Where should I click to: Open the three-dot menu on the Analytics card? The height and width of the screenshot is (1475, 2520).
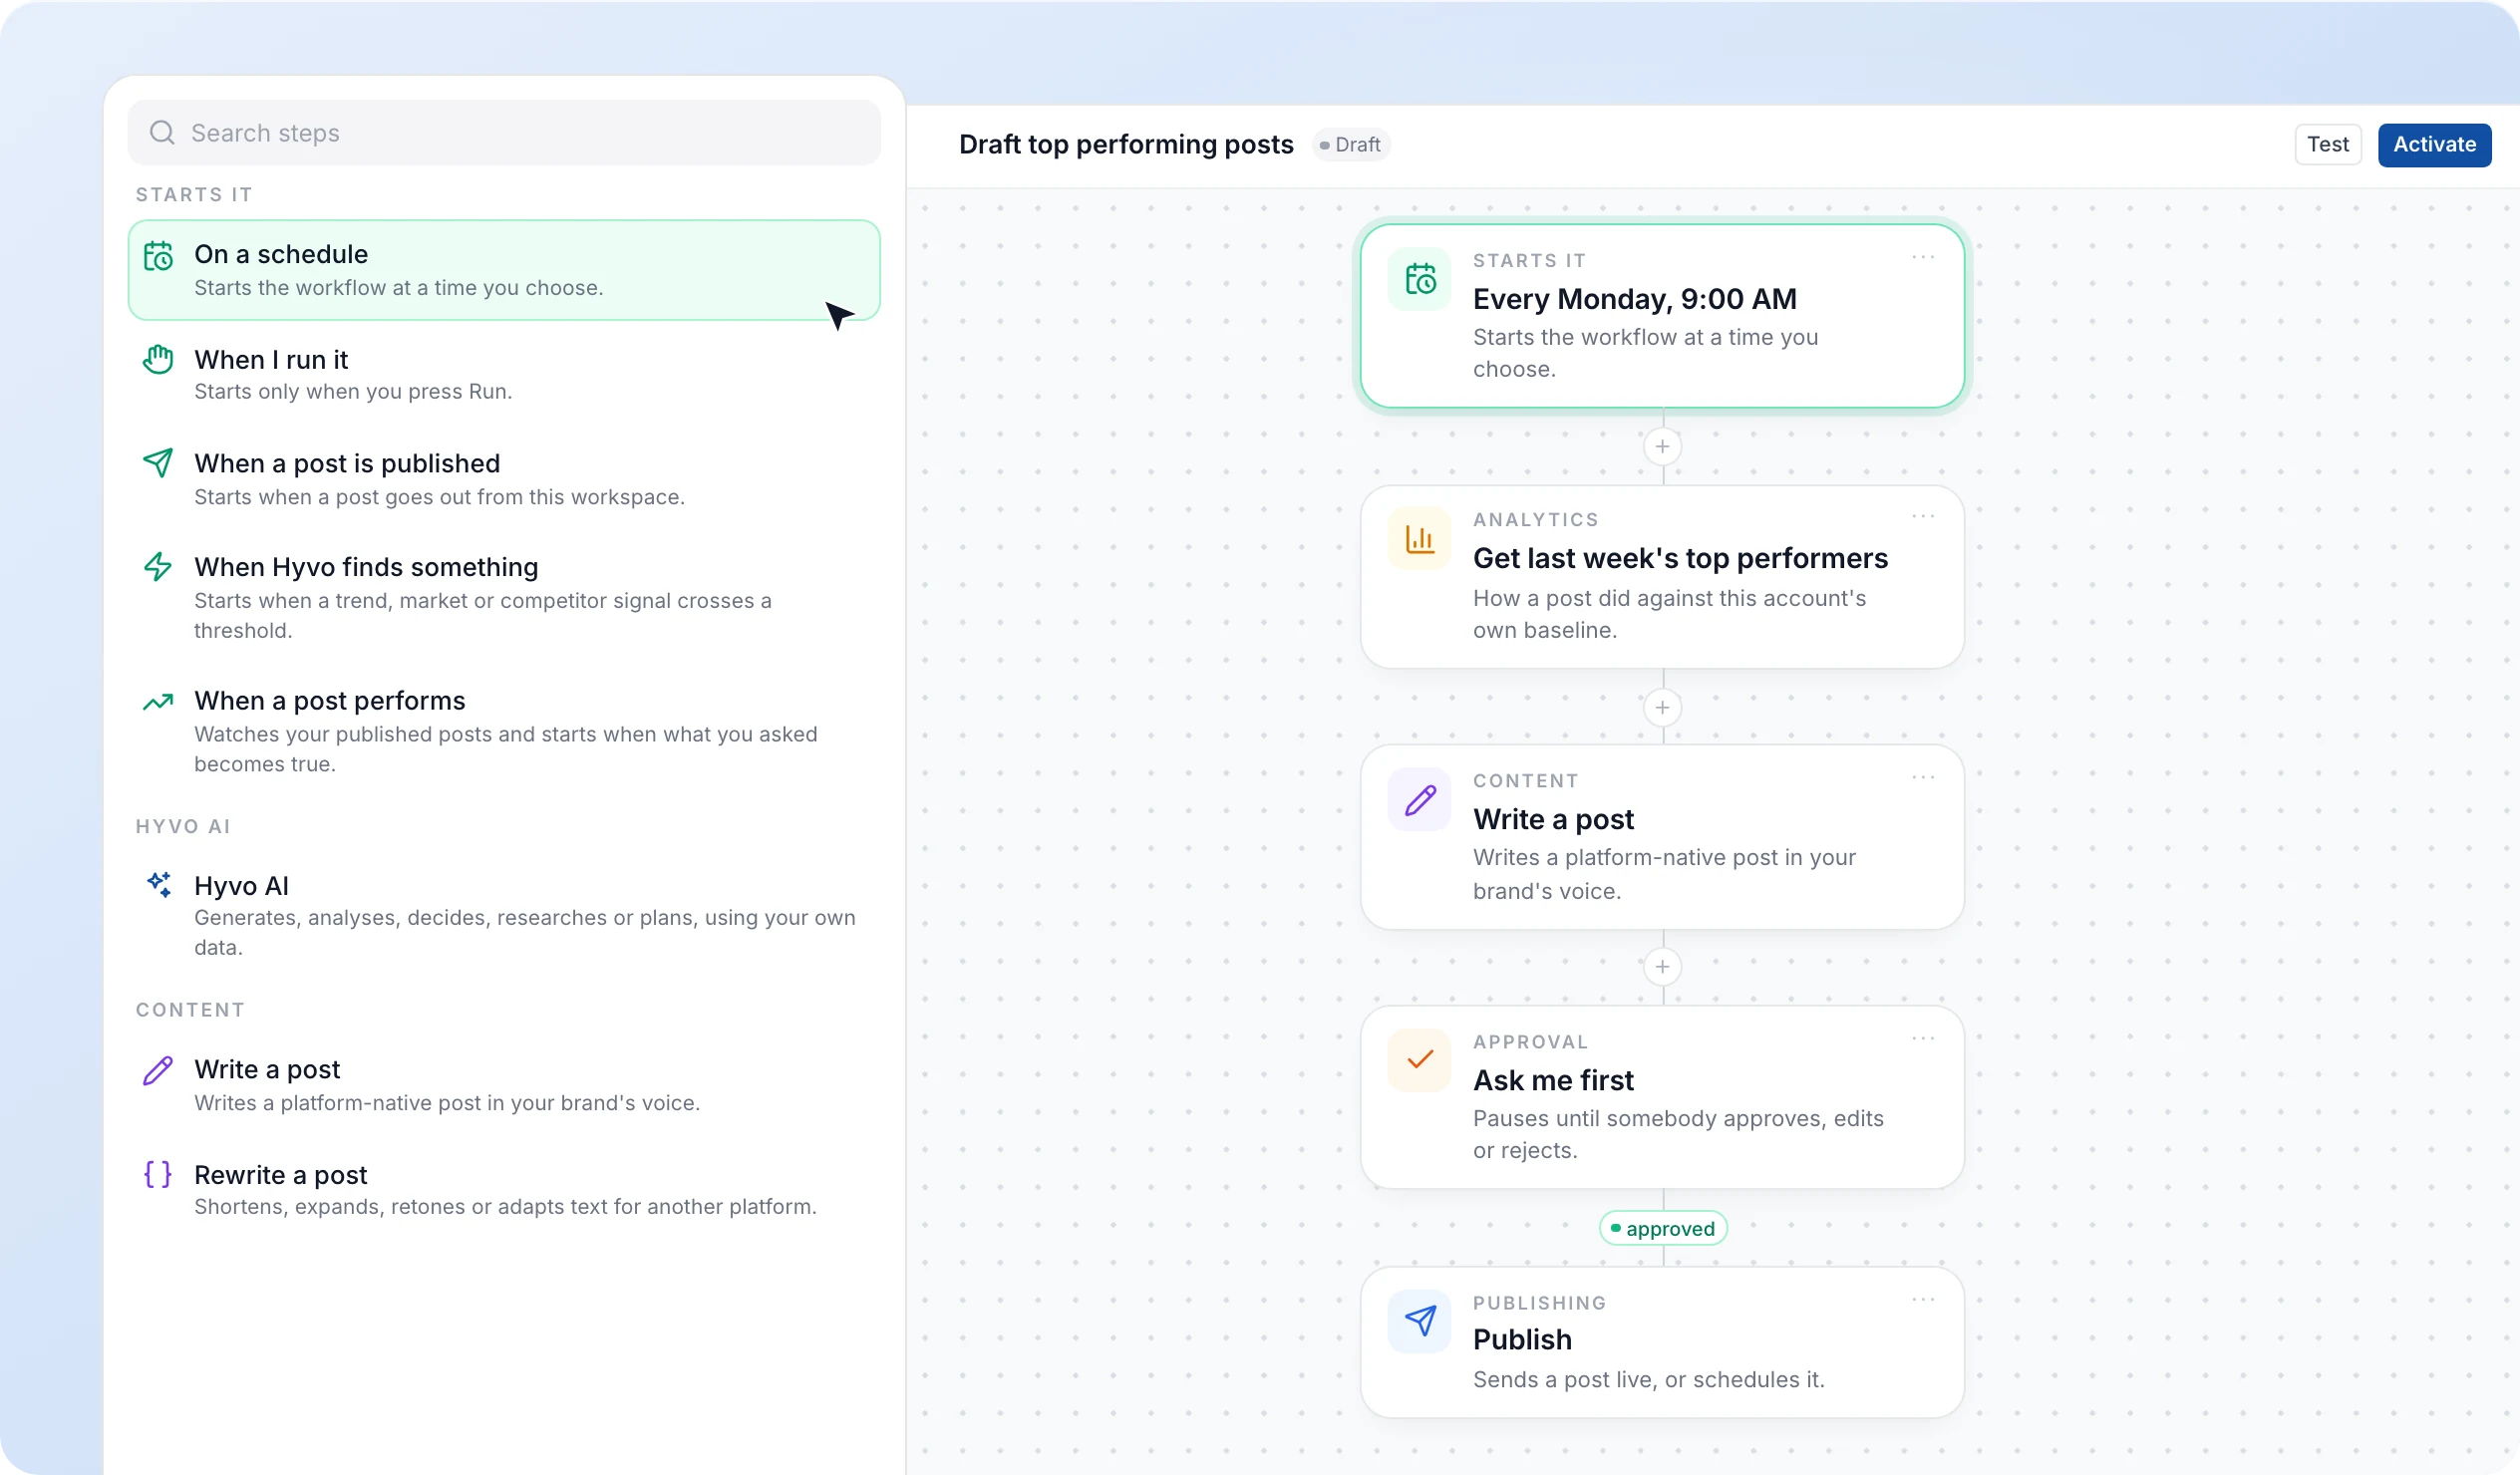[x=1923, y=517]
